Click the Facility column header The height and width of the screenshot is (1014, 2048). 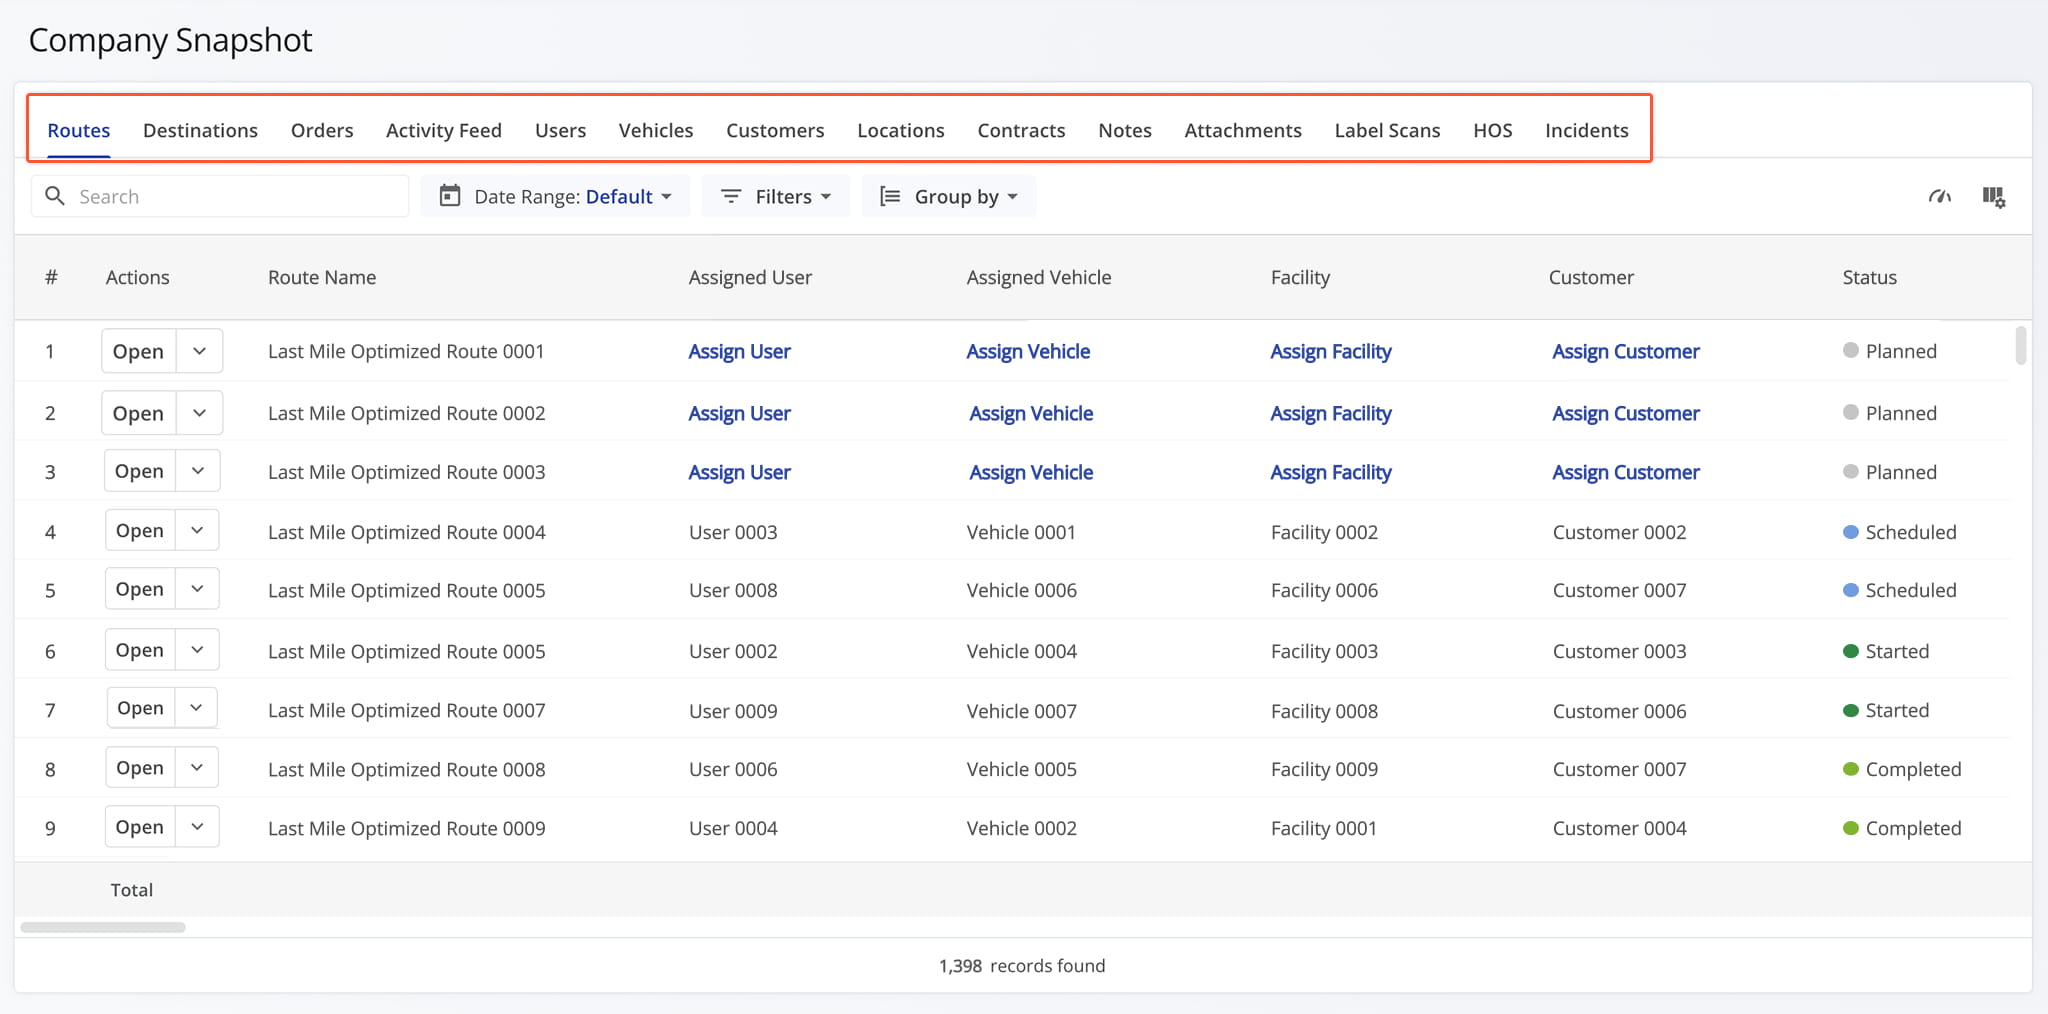[1300, 277]
